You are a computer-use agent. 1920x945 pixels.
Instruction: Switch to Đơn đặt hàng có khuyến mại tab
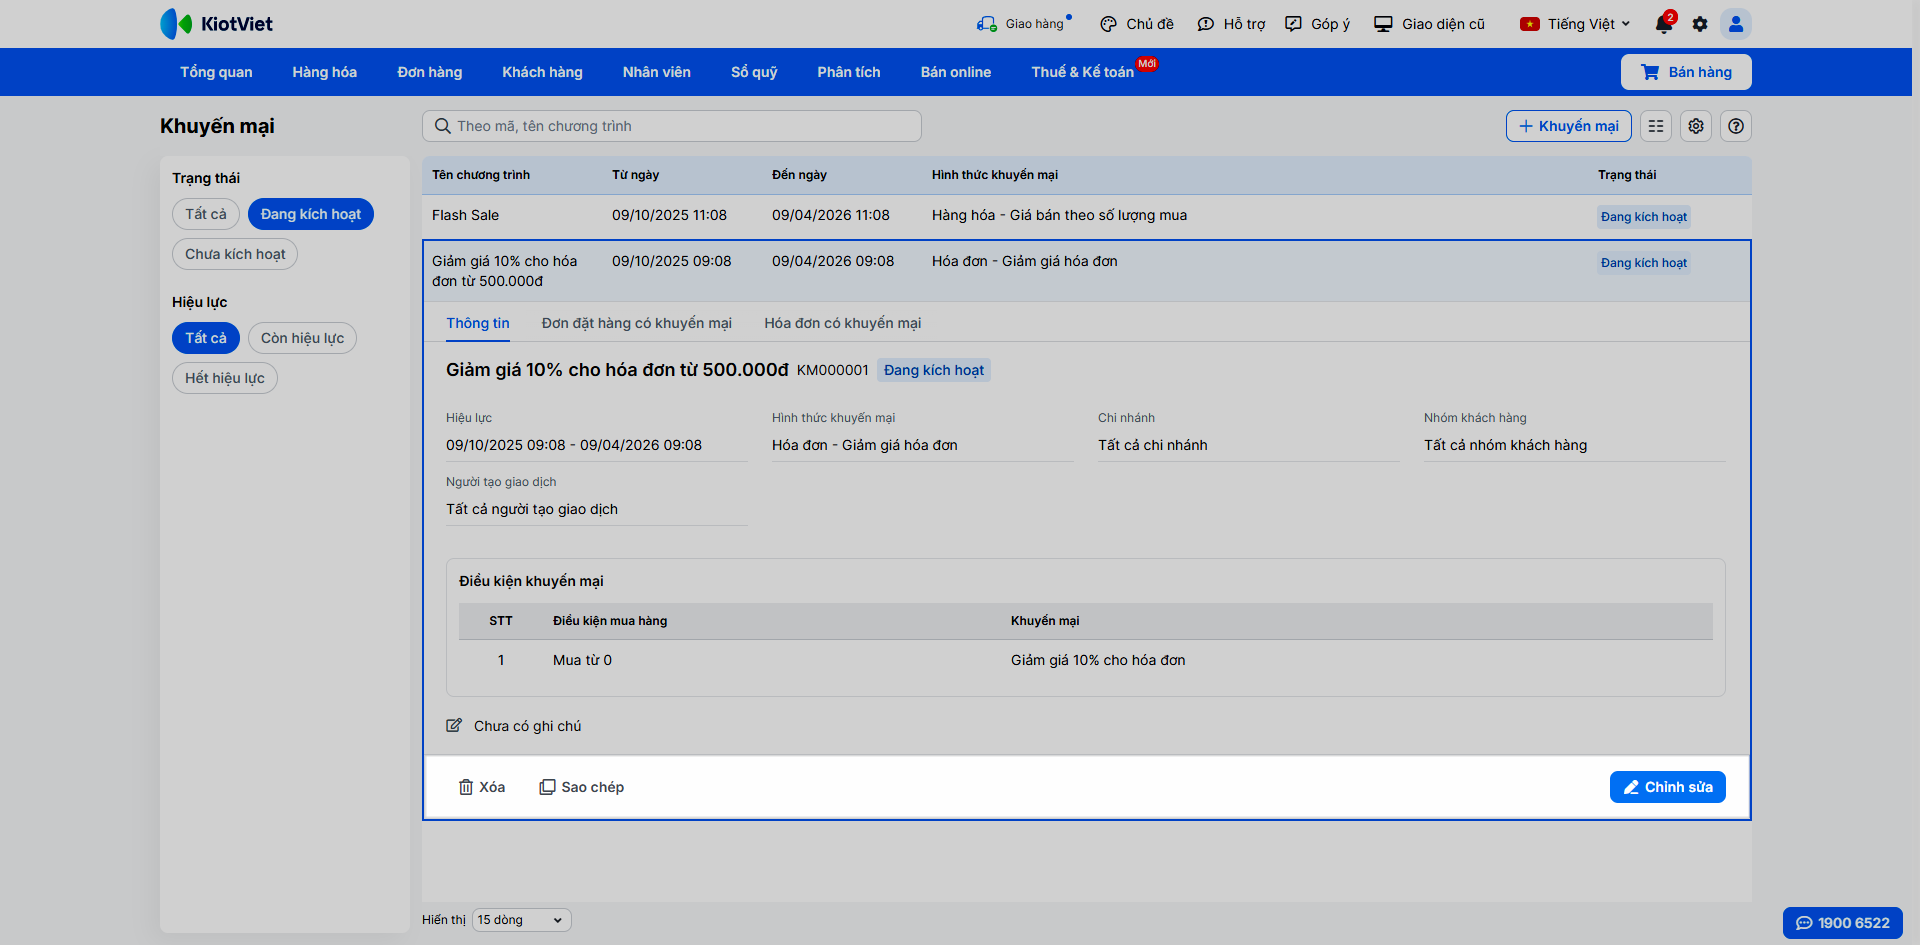pos(637,323)
